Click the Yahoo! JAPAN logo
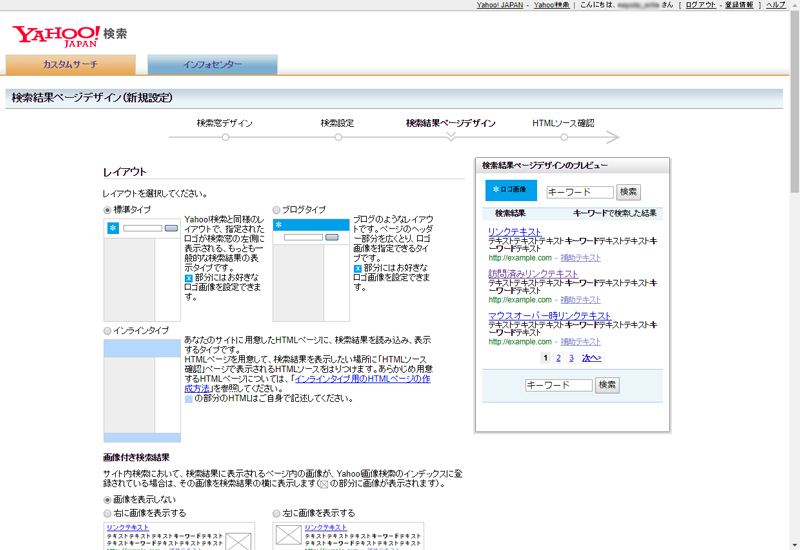Viewport: 800px width, 550px height. point(56,36)
